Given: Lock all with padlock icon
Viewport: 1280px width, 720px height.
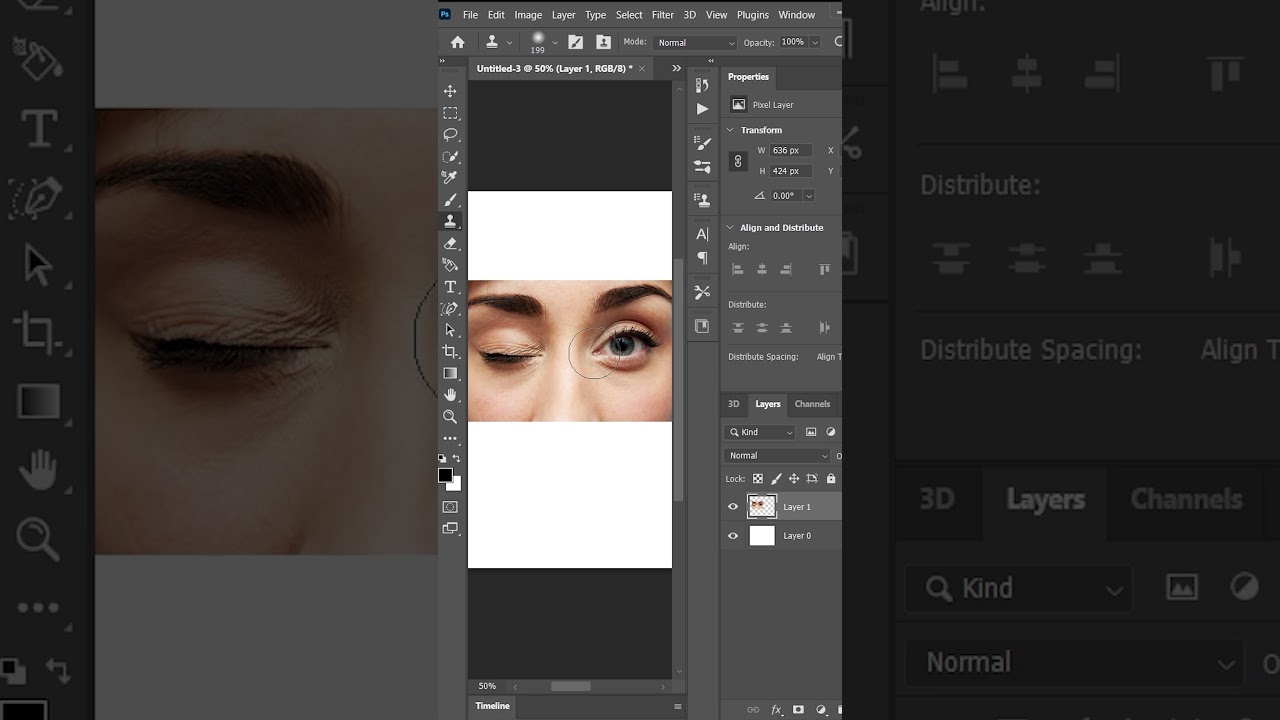Looking at the screenshot, I should click(x=831, y=479).
